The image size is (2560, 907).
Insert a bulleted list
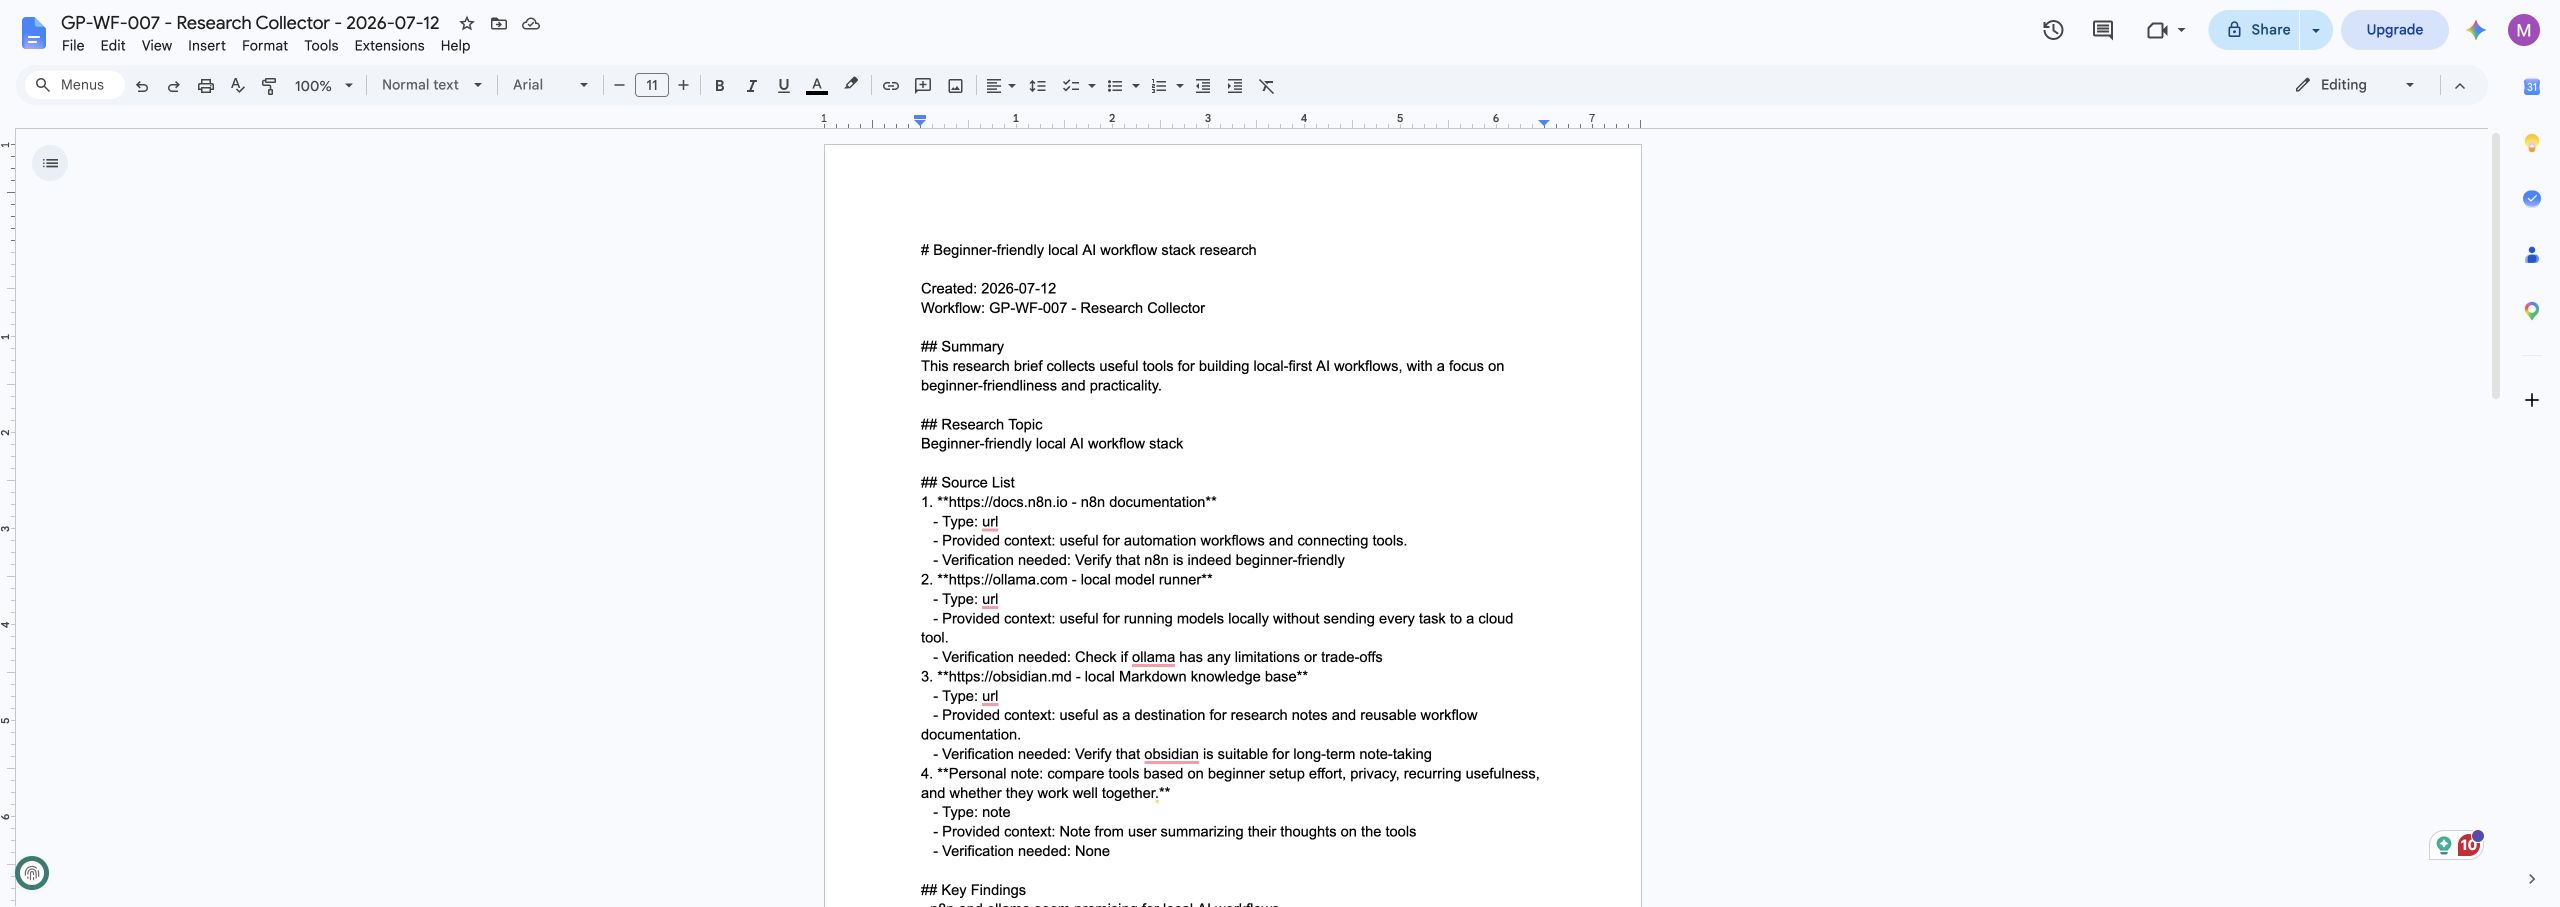[x=1115, y=86]
